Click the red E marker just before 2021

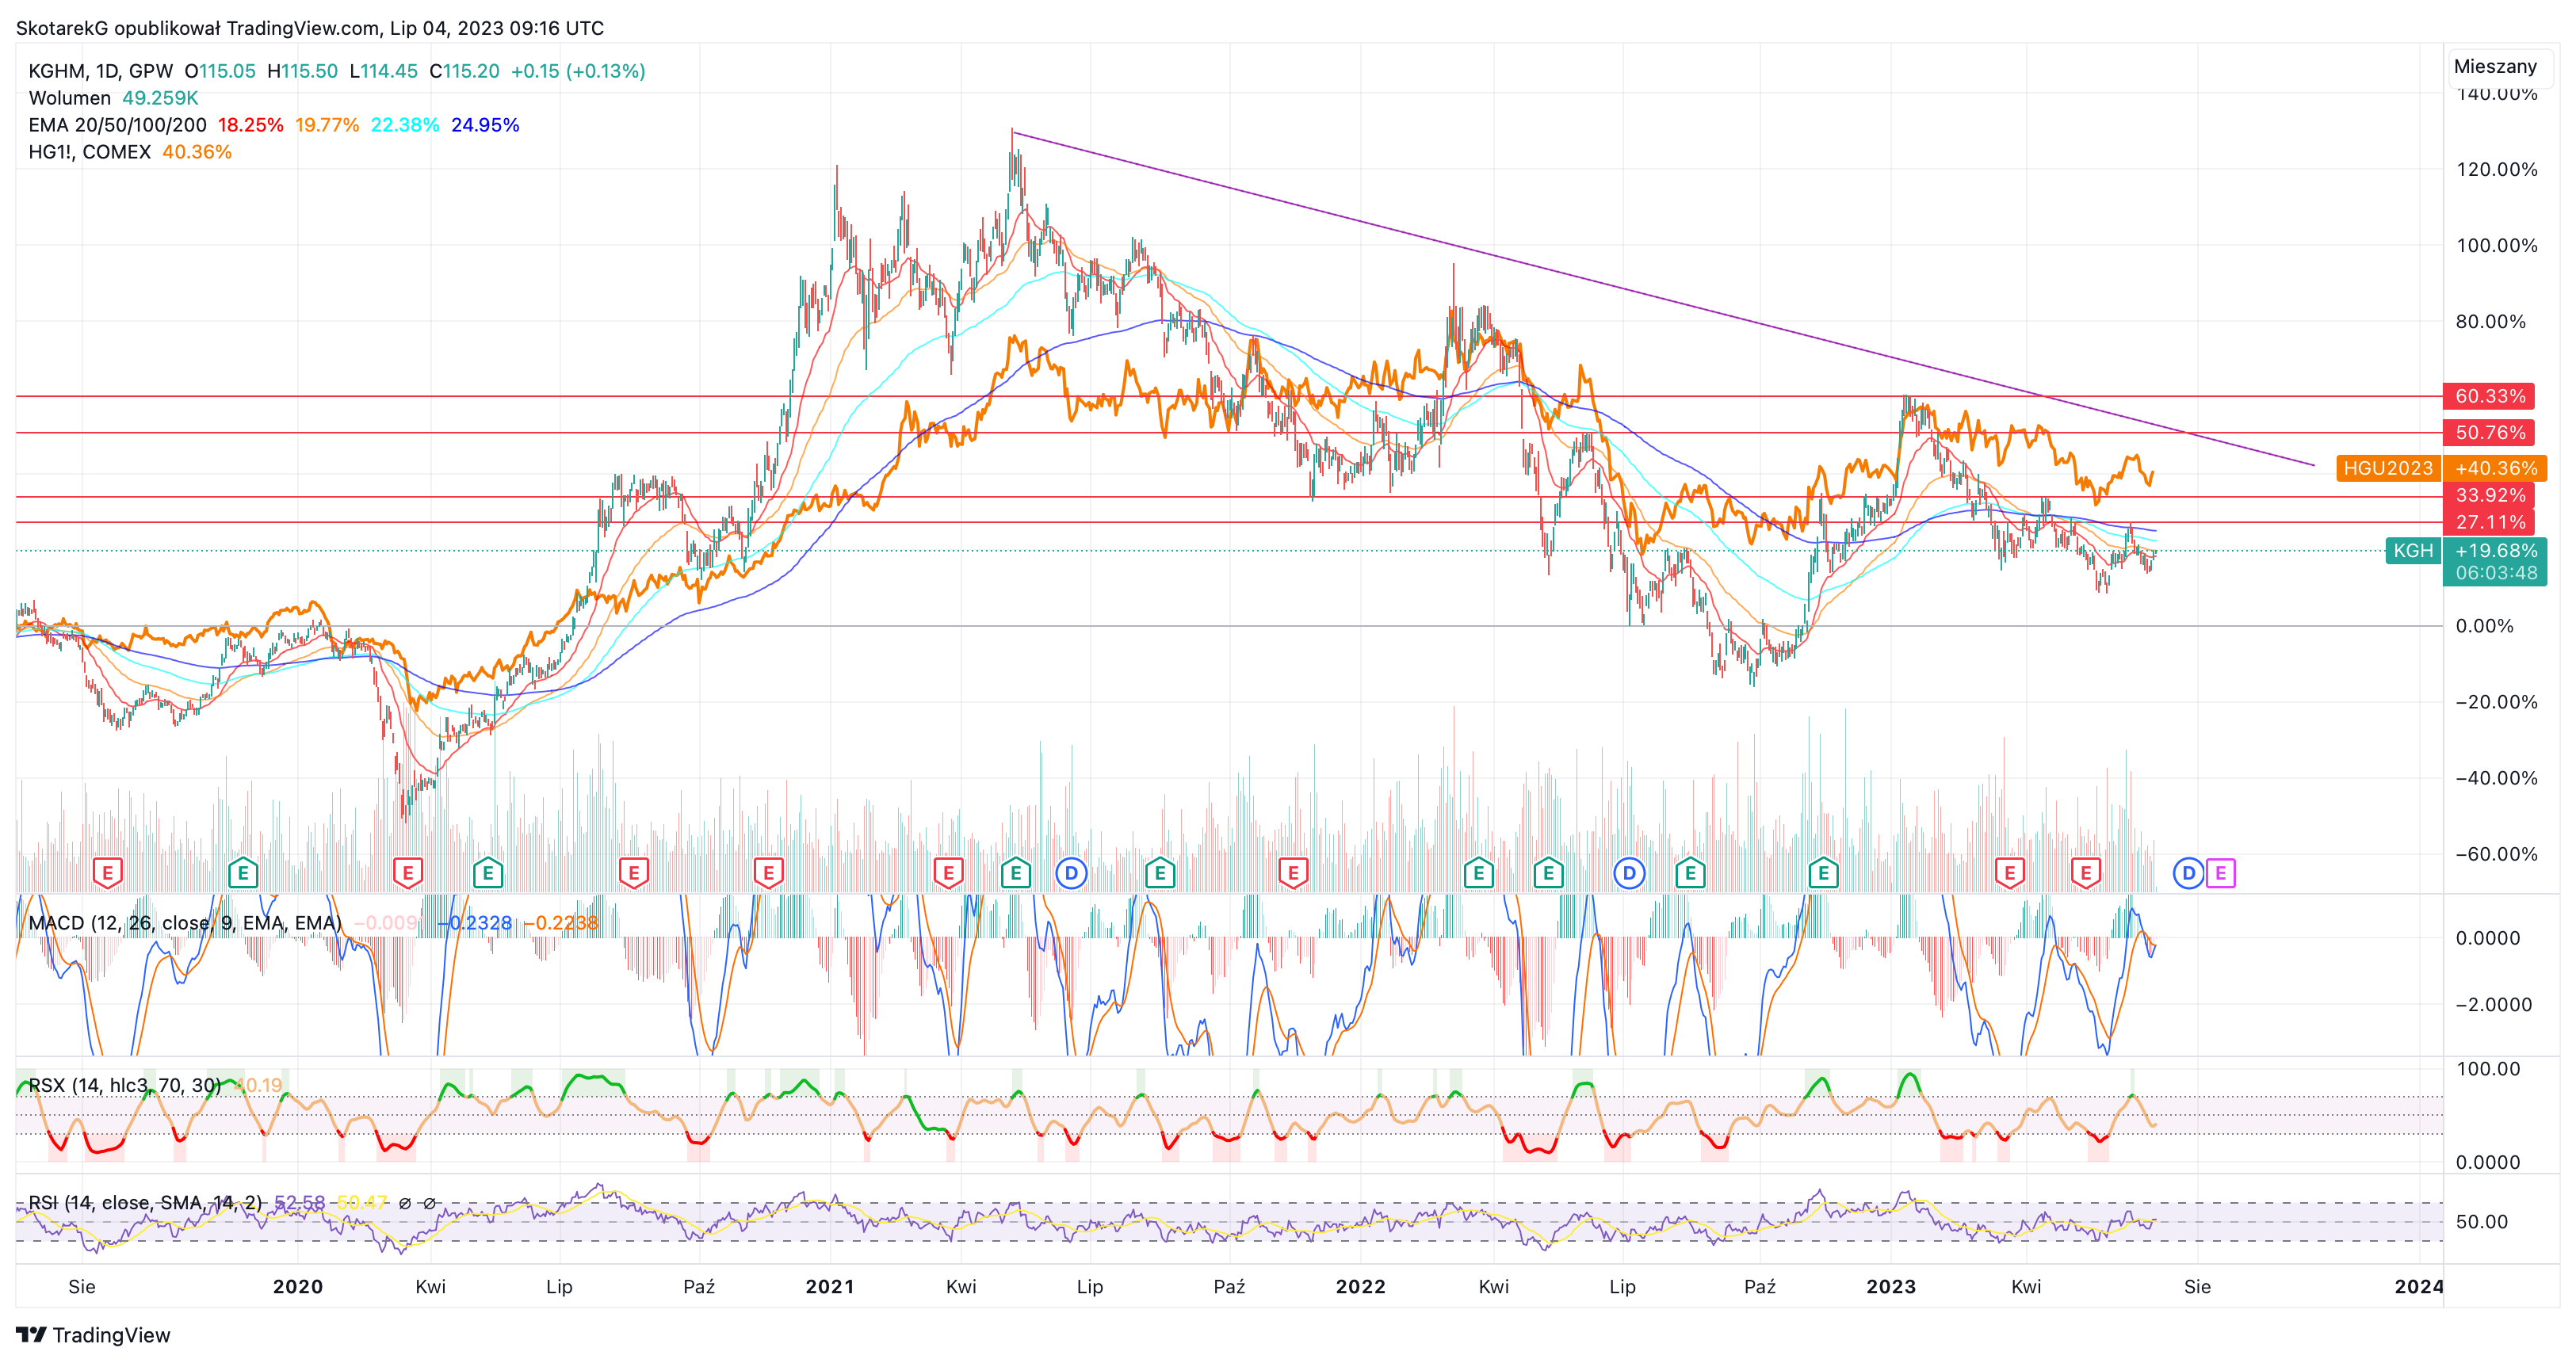(768, 873)
